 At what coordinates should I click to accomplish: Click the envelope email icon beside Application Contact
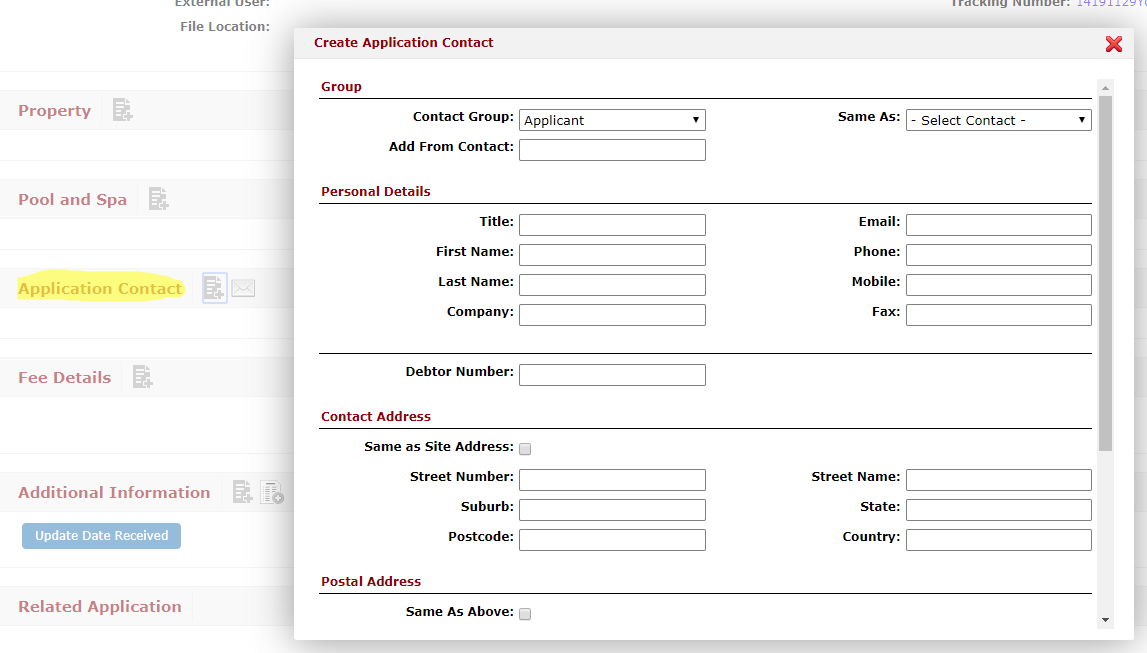(243, 288)
